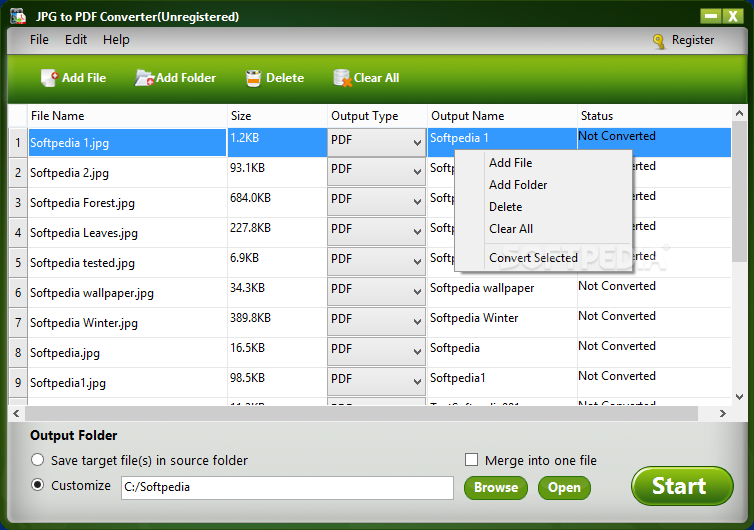Select file Softpedia.jpg
The width and height of the screenshot is (754, 530).
tap(65, 353)
